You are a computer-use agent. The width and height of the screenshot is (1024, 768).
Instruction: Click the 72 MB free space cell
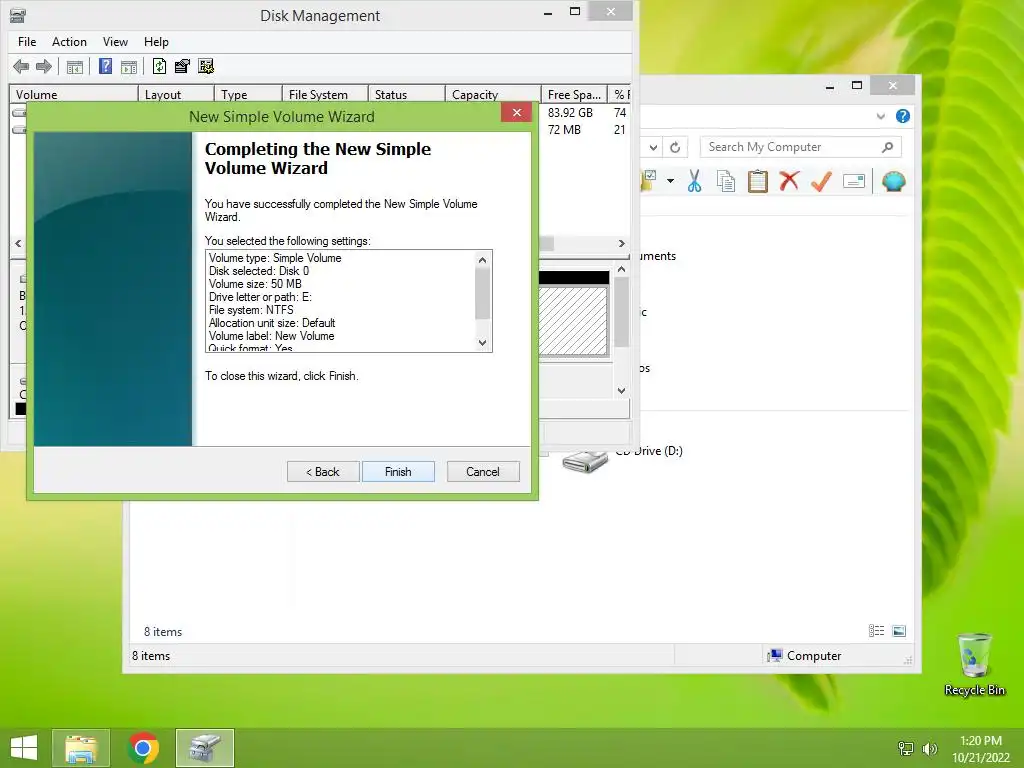(x=564, y=130)
